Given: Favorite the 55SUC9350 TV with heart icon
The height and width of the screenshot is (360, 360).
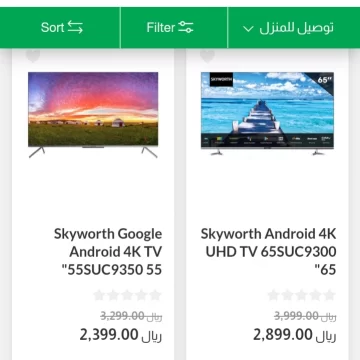Looking at the screenshot, I should click(33, 55).
